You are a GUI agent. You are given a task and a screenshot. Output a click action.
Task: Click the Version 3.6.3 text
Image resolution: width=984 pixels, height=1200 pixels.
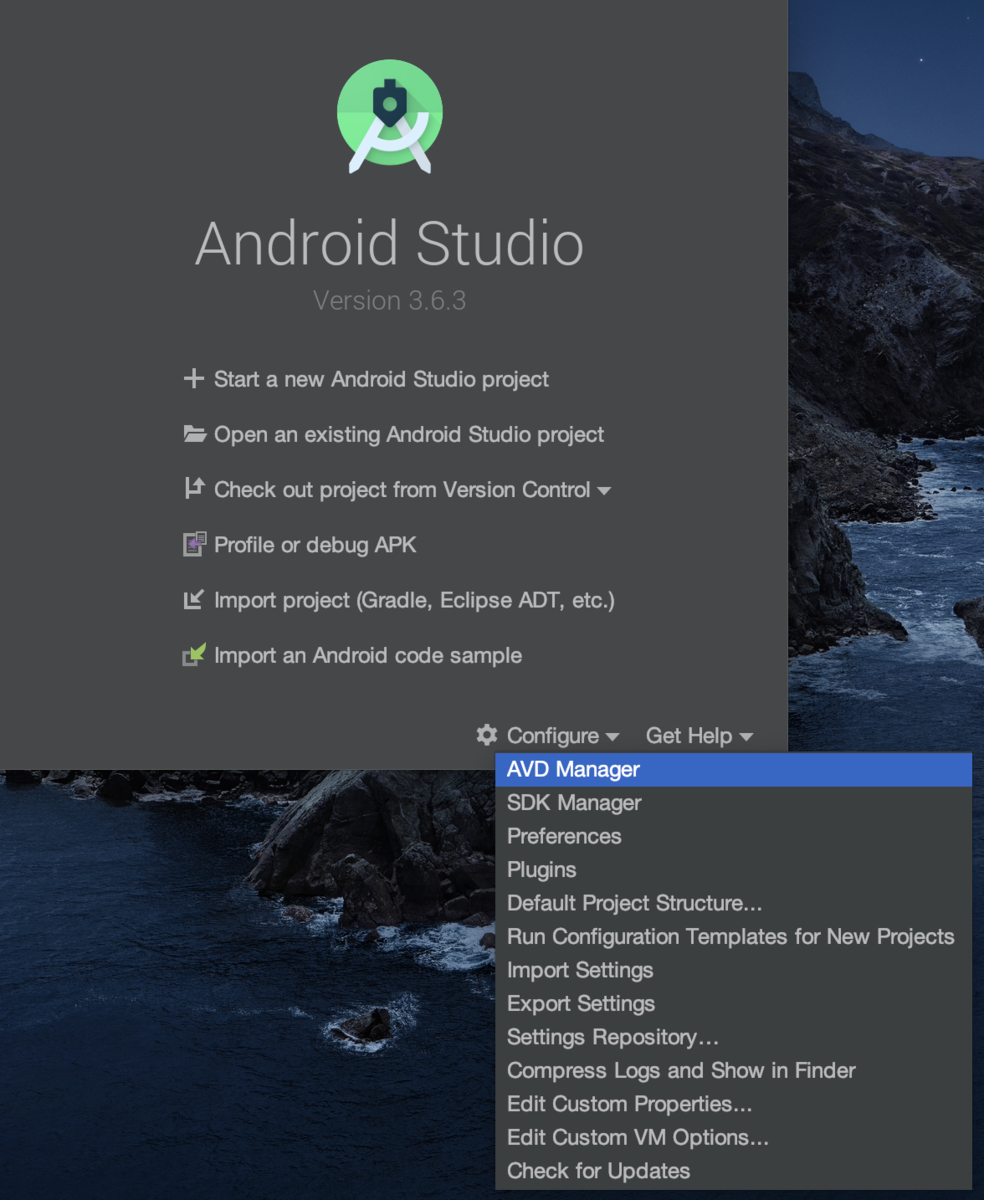click(x=390, y=300)
